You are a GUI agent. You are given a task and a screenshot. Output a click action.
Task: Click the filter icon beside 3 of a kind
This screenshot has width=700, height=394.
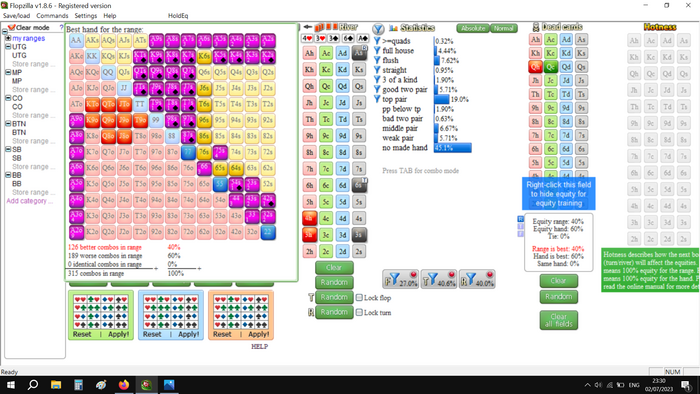click(x=377, y=79)
